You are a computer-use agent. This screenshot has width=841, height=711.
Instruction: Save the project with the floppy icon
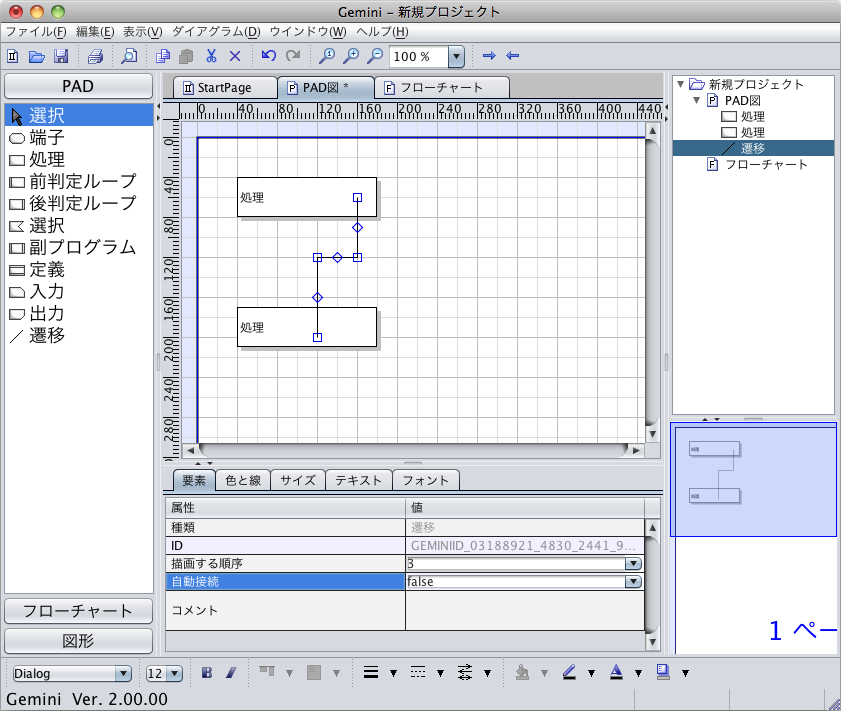tap(61, 56)
